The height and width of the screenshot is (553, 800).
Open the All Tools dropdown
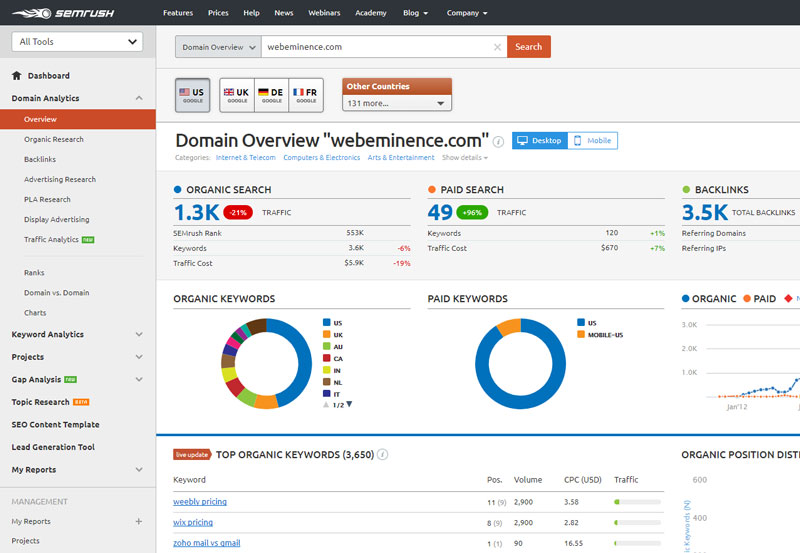pos(77,41)
